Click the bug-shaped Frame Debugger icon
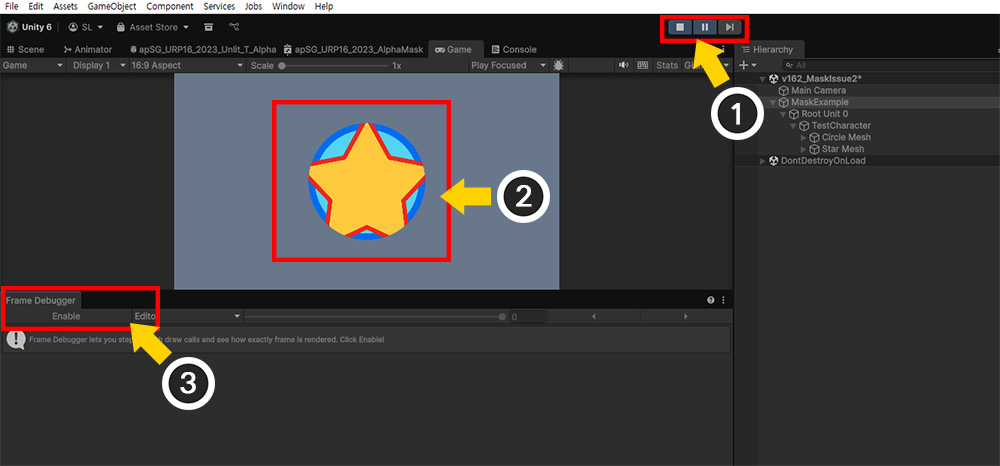This screenshot has height=466, width=1000. click(558, 65)
